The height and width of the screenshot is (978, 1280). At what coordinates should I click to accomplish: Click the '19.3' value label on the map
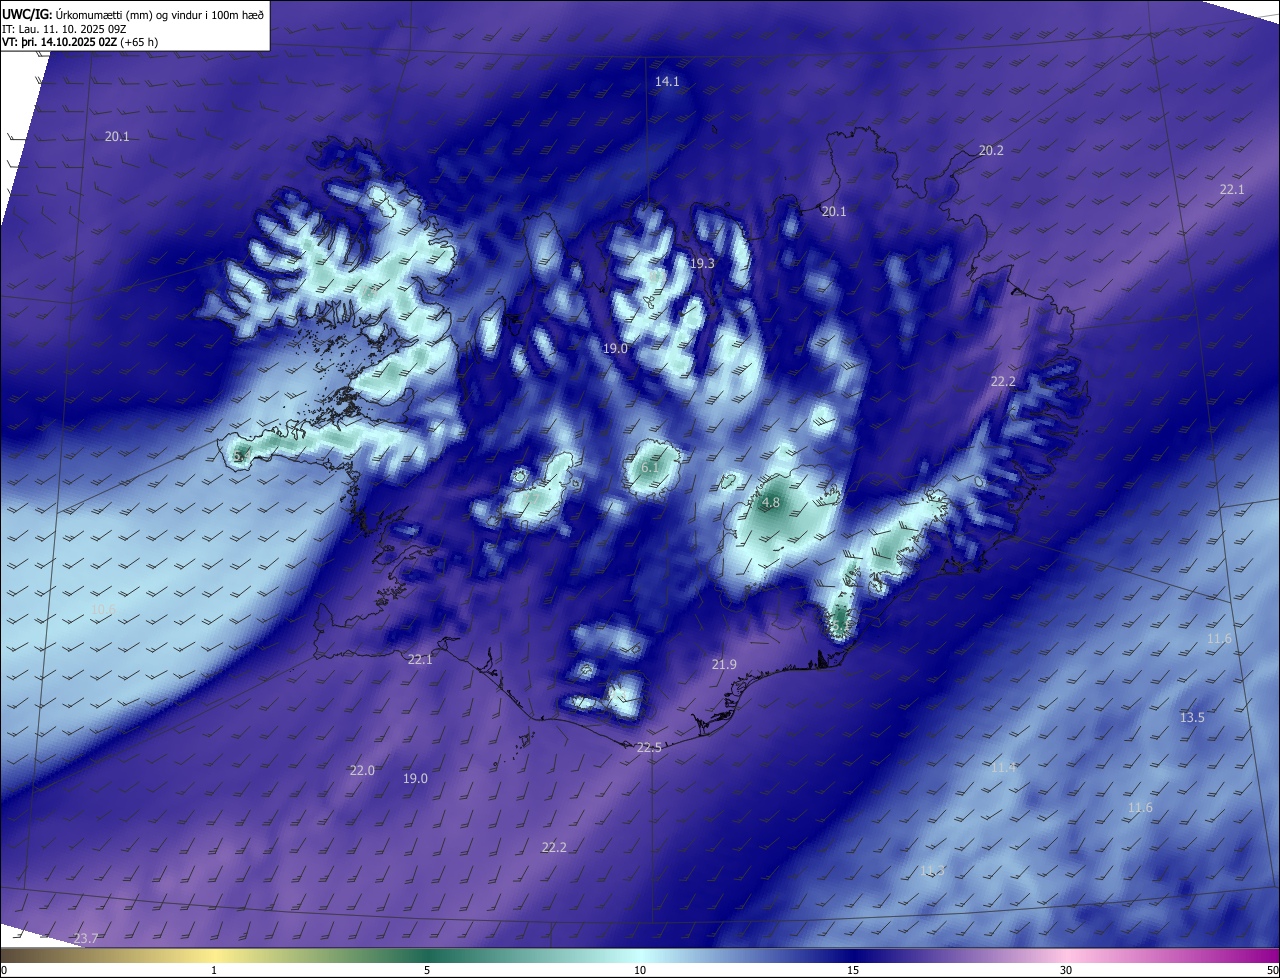pyautogui.click(x=702, y=264)
